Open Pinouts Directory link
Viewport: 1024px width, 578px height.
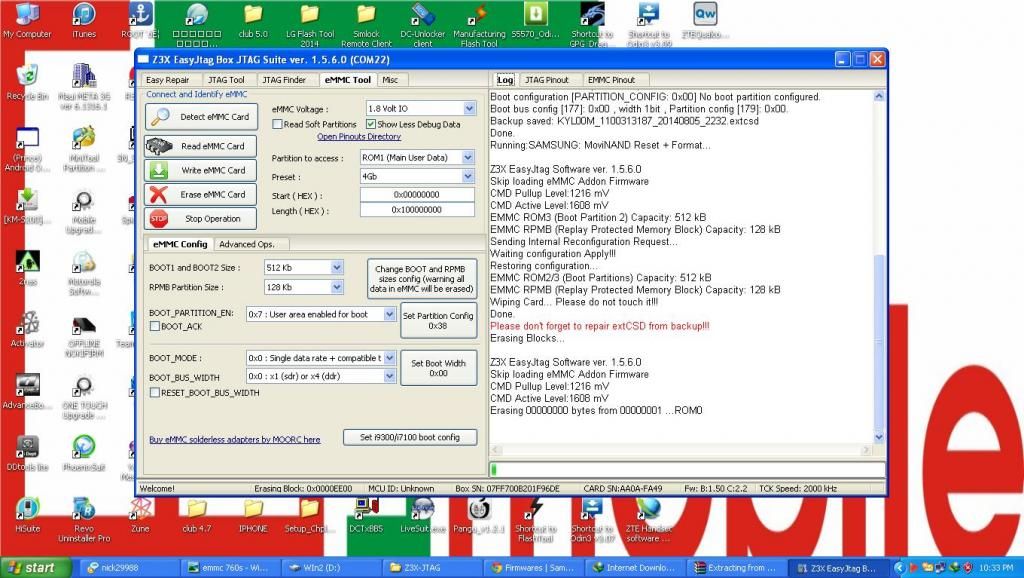[359, 136]
